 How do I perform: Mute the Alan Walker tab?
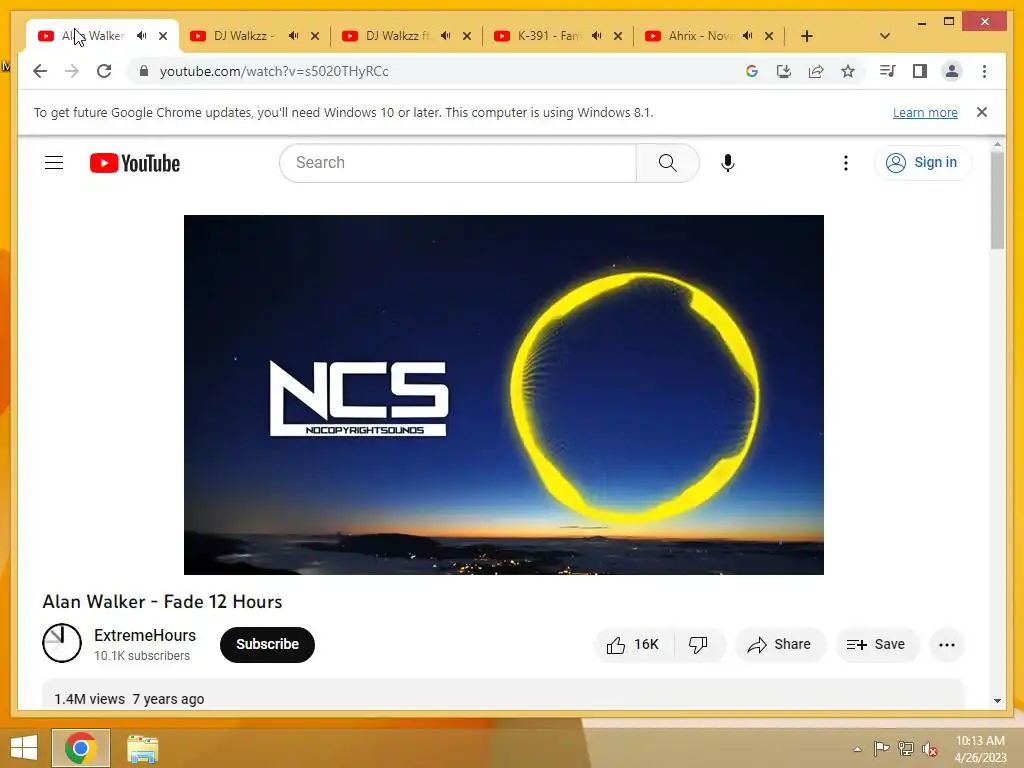[x=142, y=36]
